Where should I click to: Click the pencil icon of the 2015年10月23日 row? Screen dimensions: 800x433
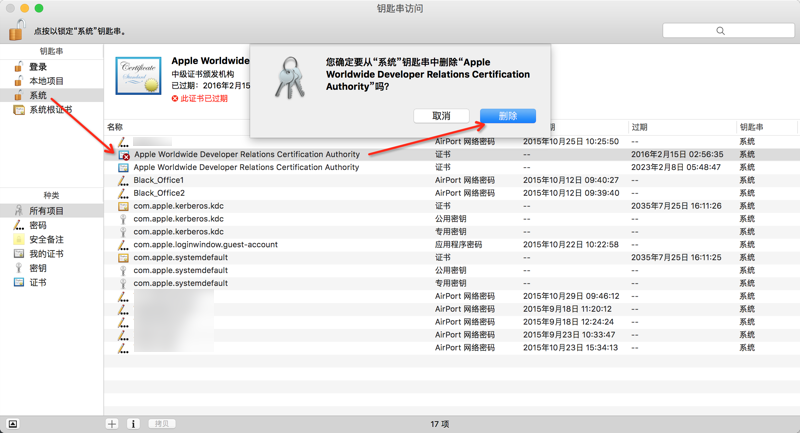pos(123,348)
